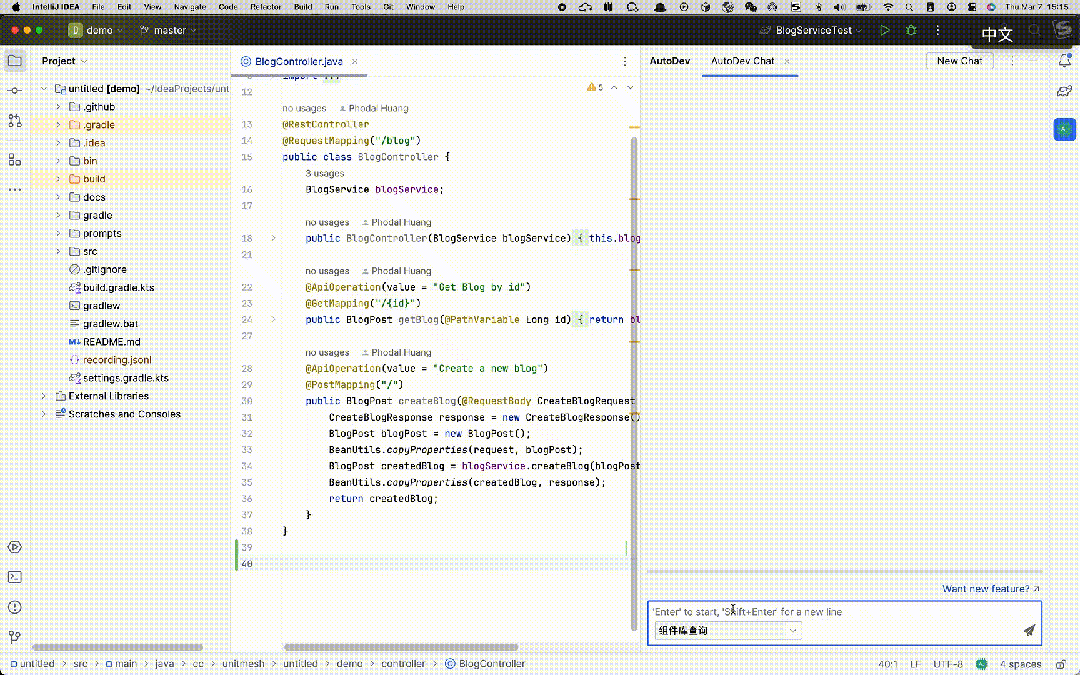Click the send message paper plane icon

(x=1029, y=630)
